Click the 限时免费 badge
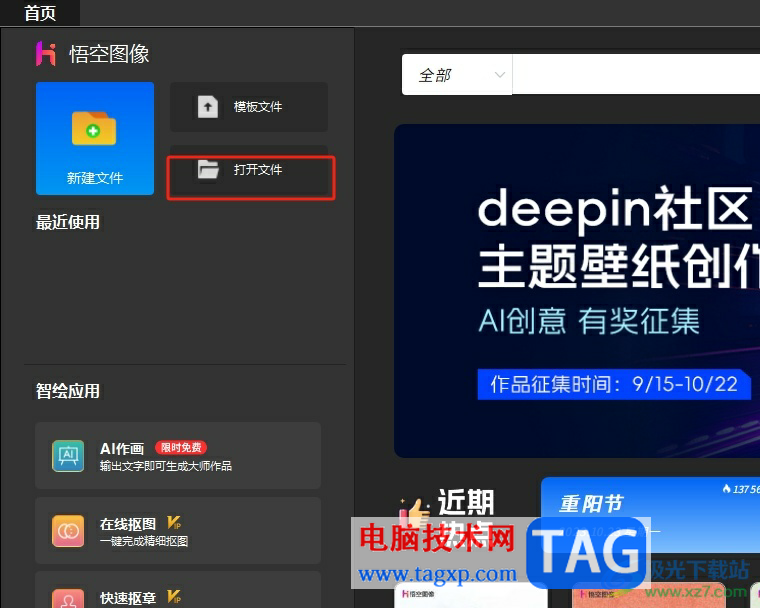The height and width of the screenshot is (608, 760). click(x=181, y=447)
